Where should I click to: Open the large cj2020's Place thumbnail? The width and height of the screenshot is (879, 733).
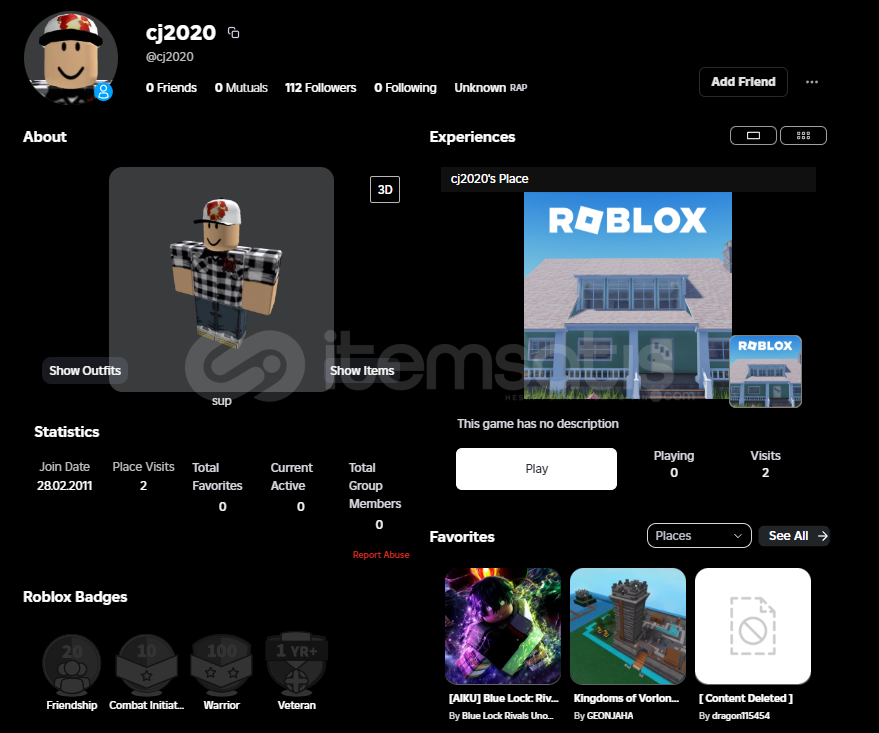click(628, 295)
